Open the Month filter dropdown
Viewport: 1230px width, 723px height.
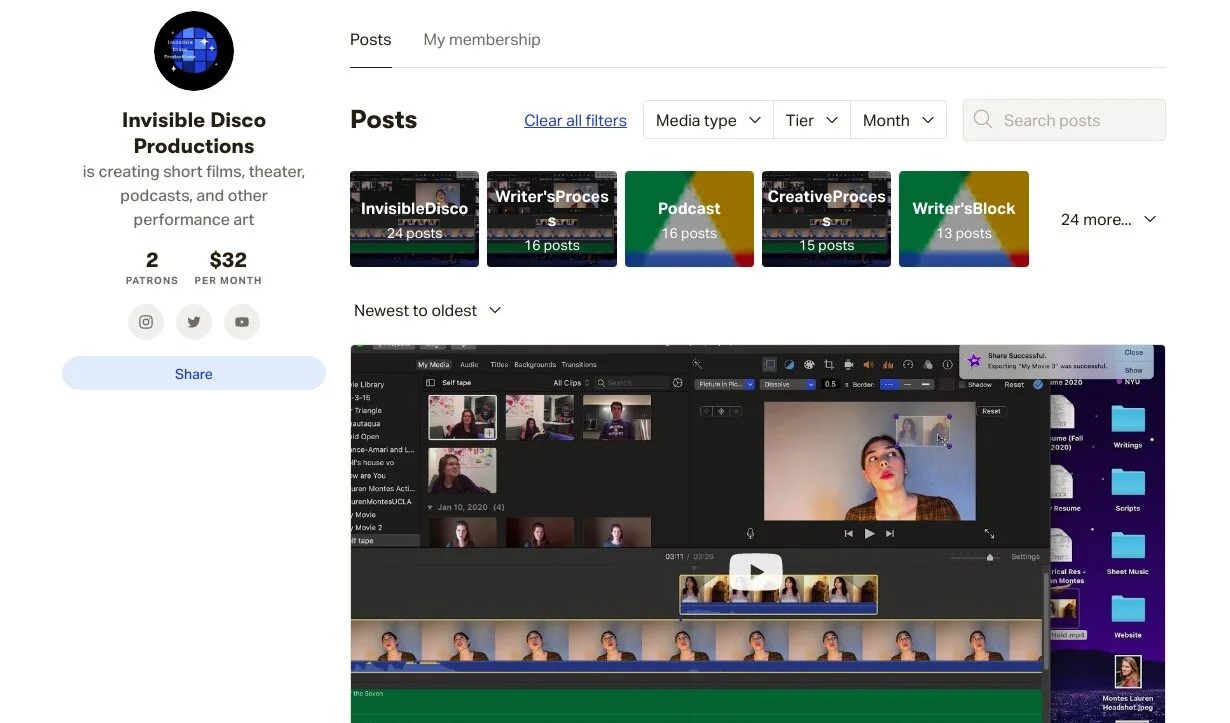898,120
